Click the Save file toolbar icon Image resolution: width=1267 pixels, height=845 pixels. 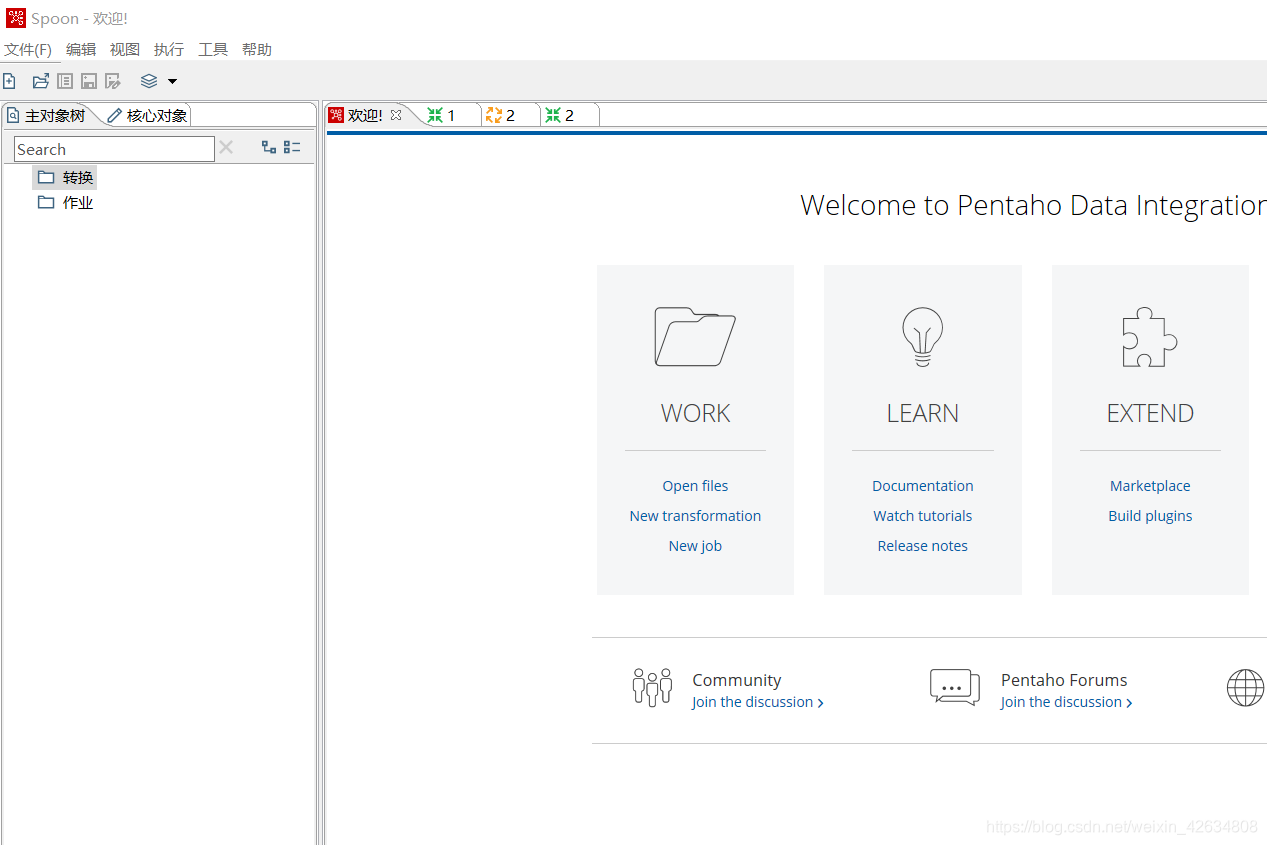(x=89, y=81)
